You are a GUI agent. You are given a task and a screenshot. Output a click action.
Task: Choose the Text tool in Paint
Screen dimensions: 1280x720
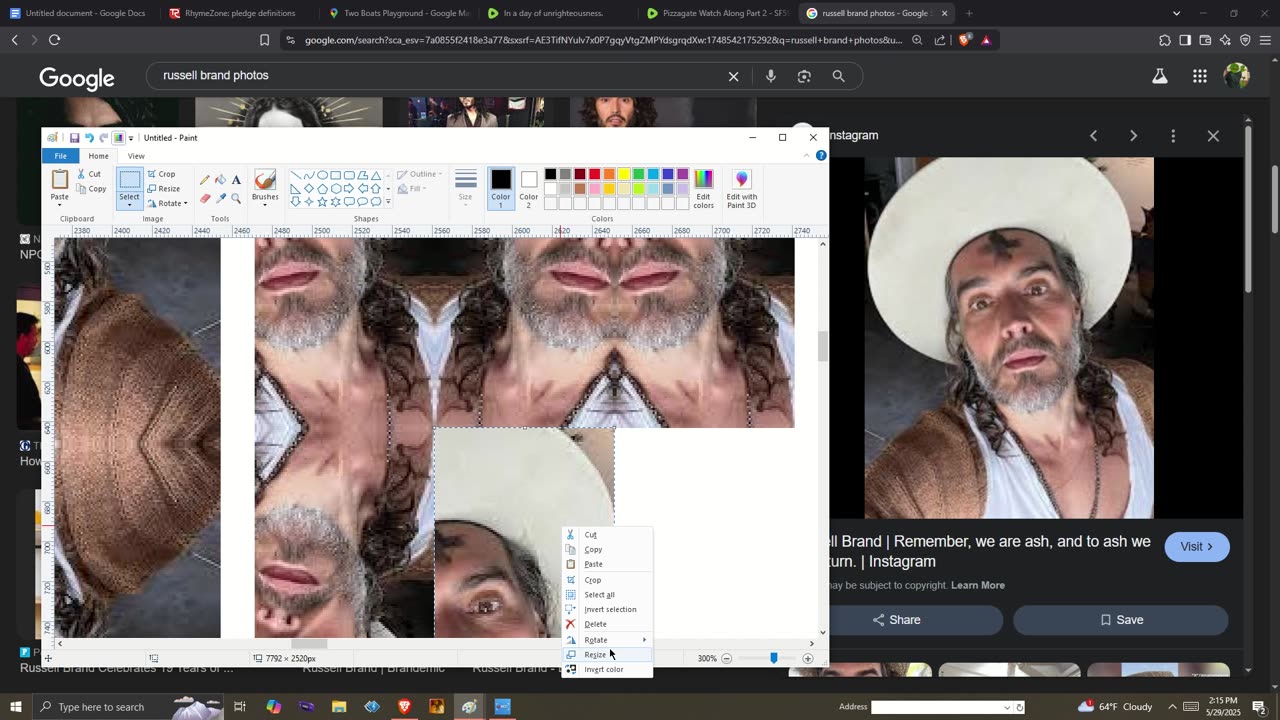(236, 180)
